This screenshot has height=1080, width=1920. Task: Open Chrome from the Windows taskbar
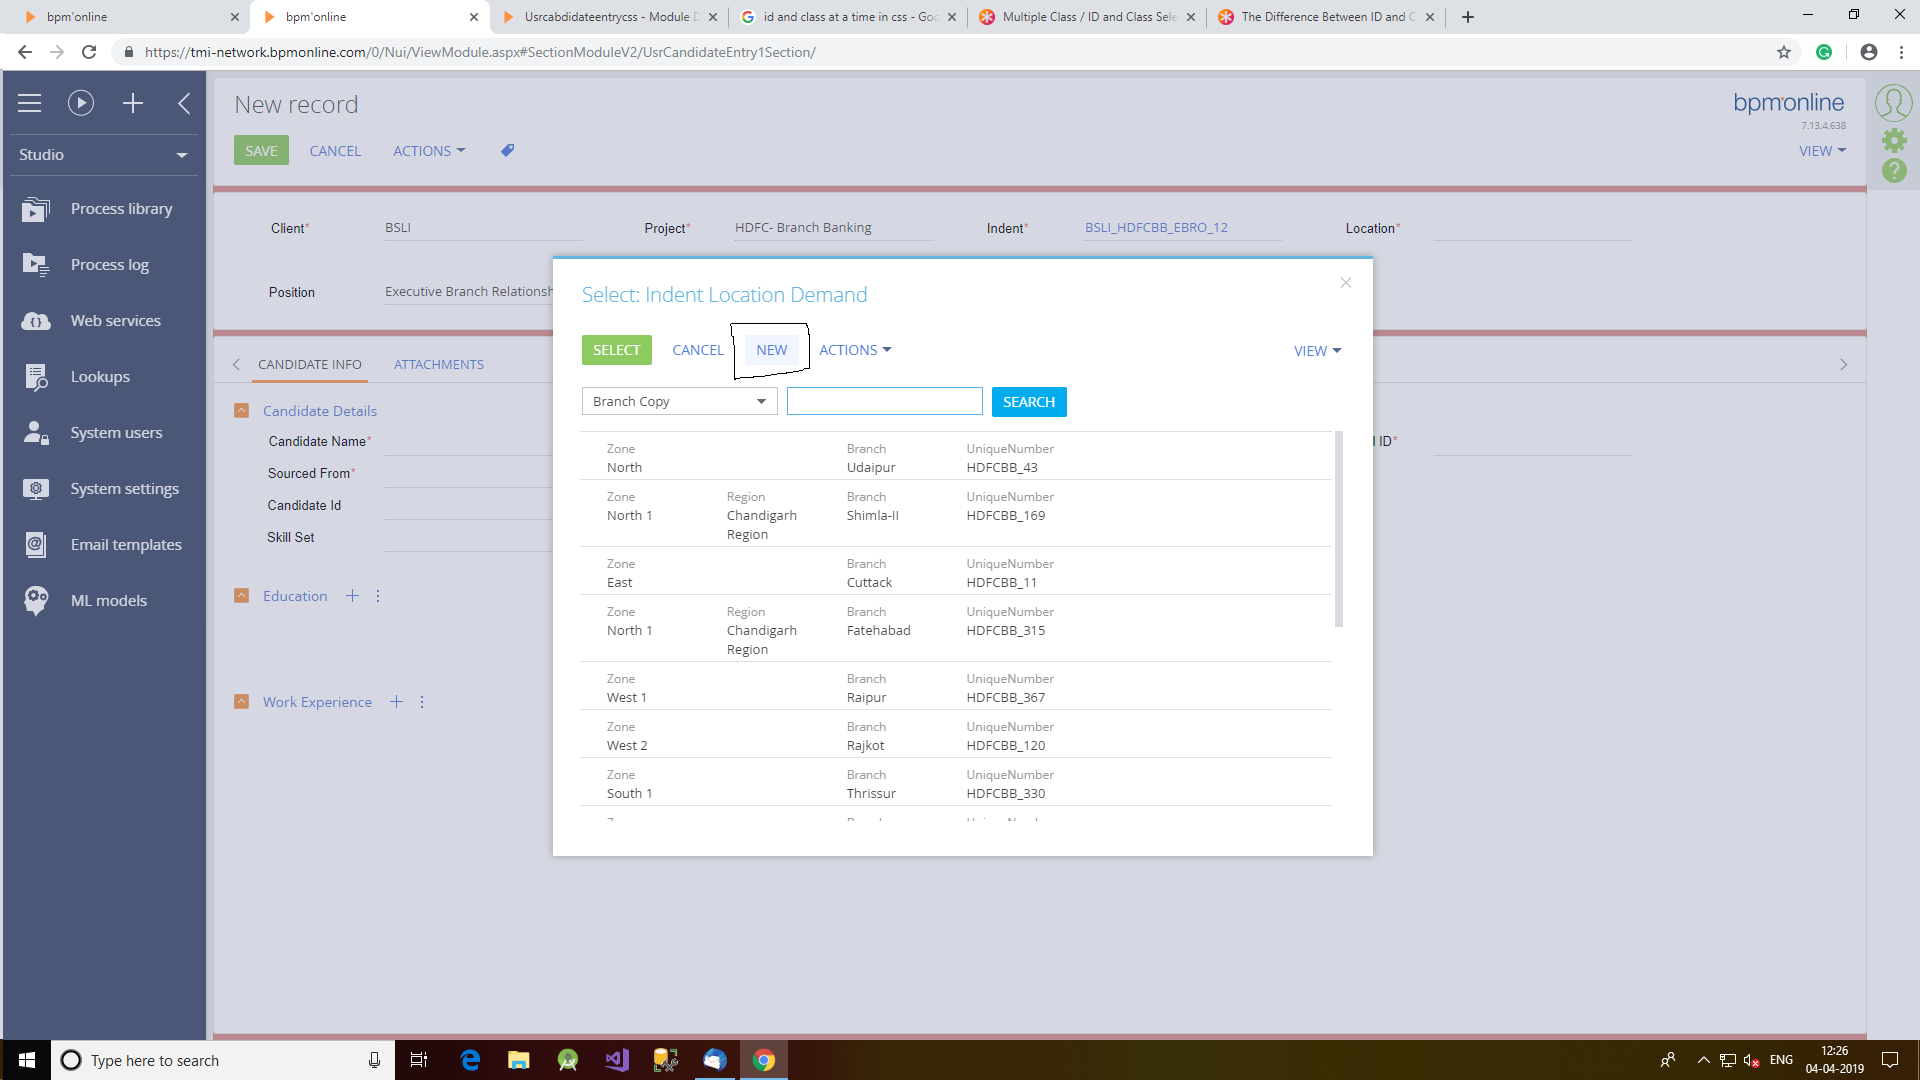click(764, 1060)
